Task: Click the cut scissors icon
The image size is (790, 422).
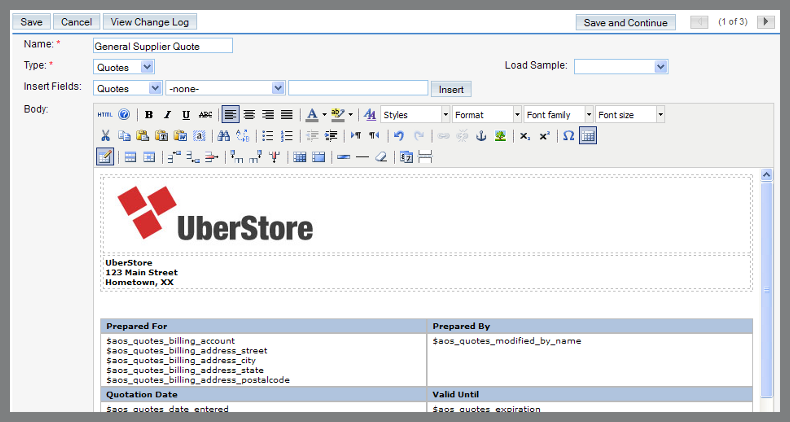Action: [105, 136]
